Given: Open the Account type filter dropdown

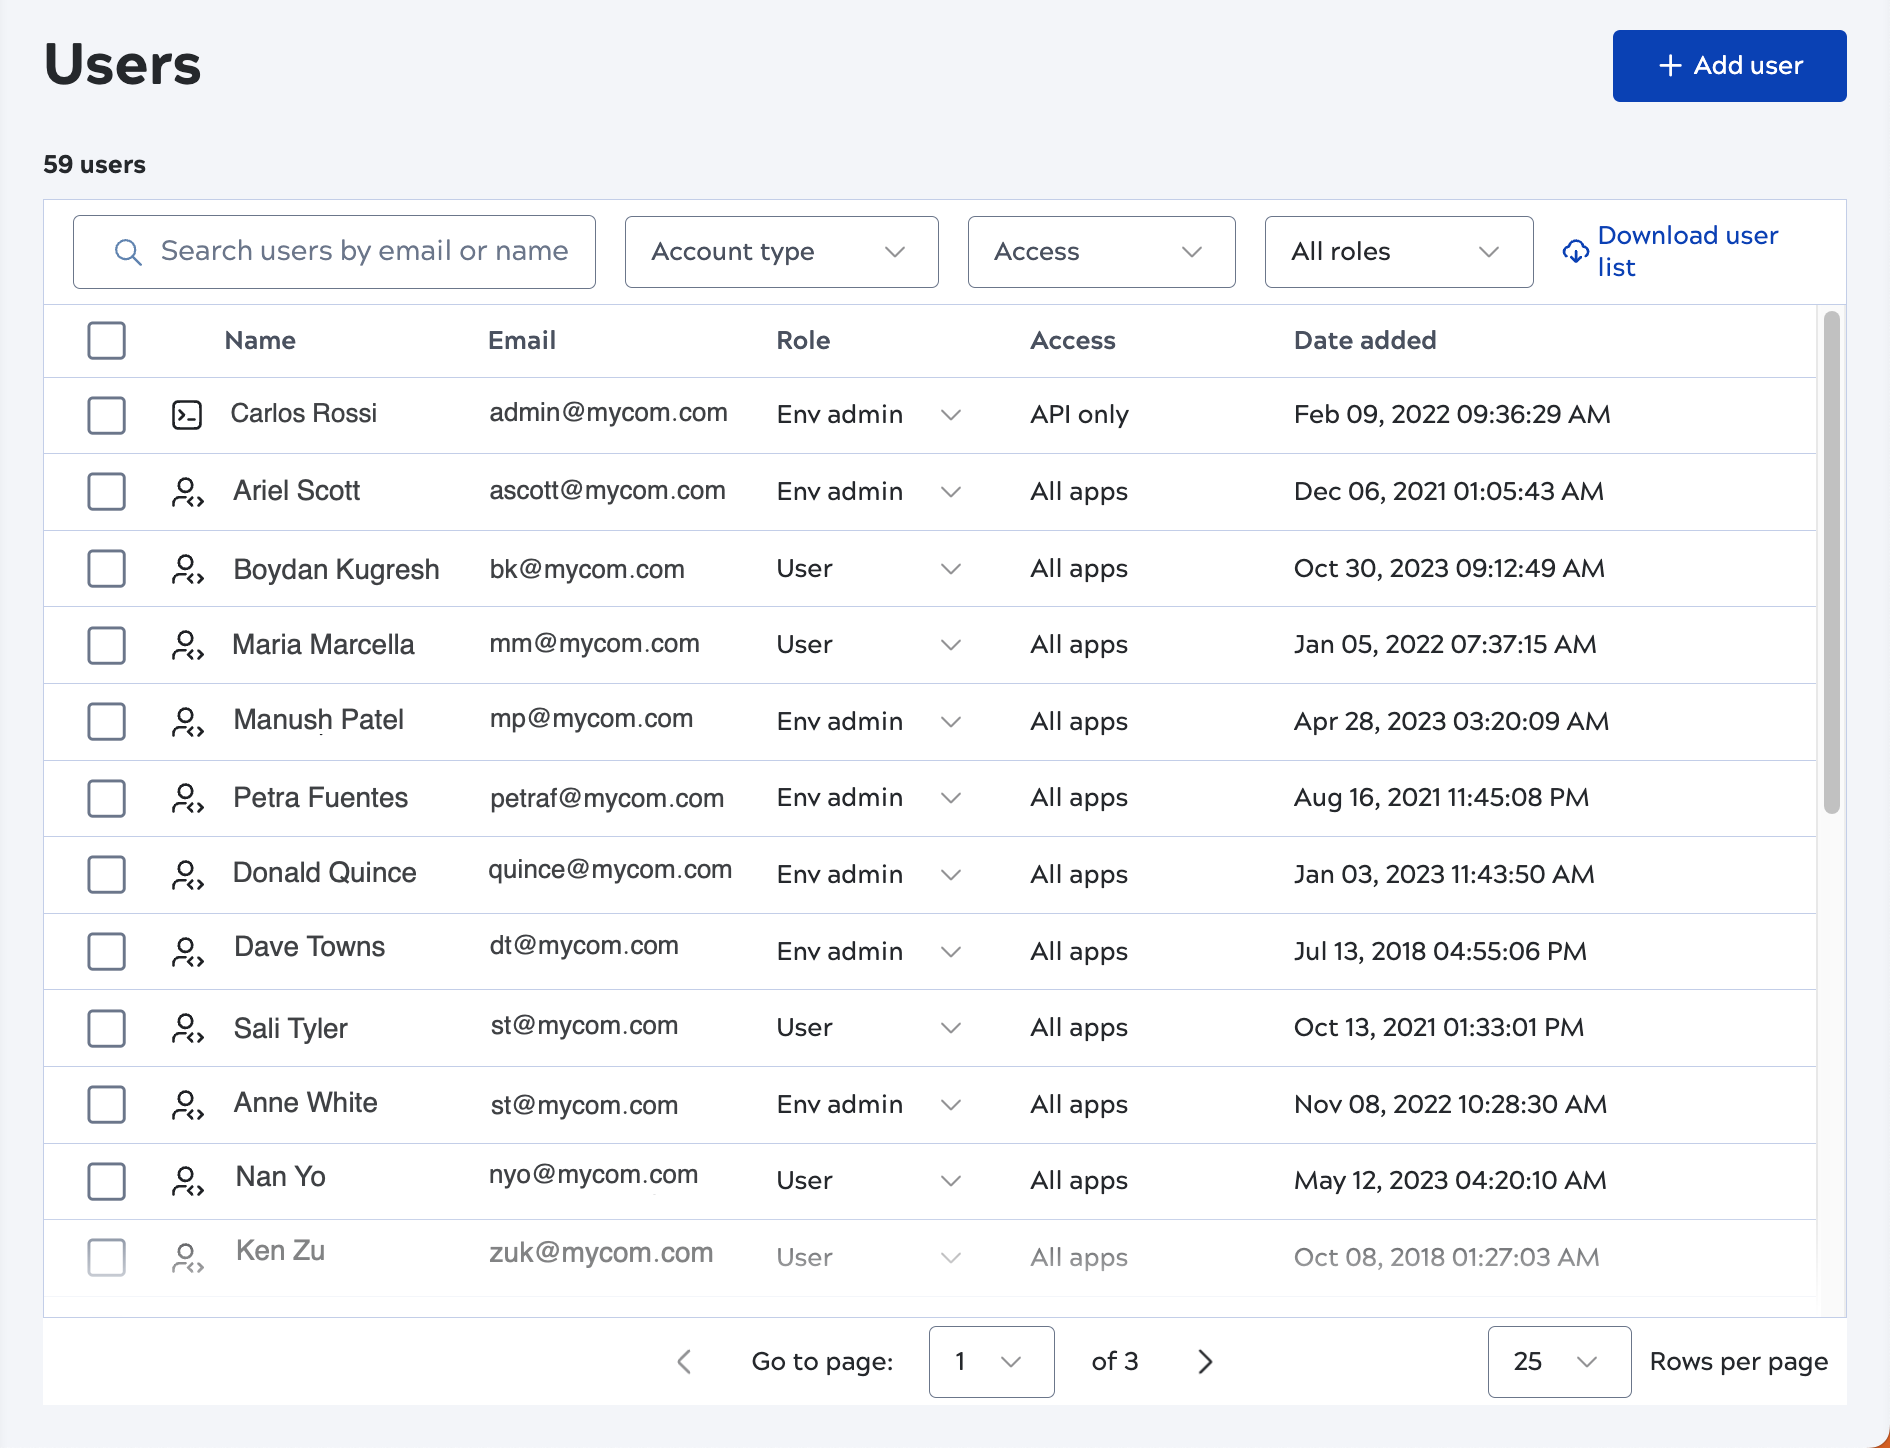Looking at the screenshot, I should pyautogui.click(x=781, y=252).
